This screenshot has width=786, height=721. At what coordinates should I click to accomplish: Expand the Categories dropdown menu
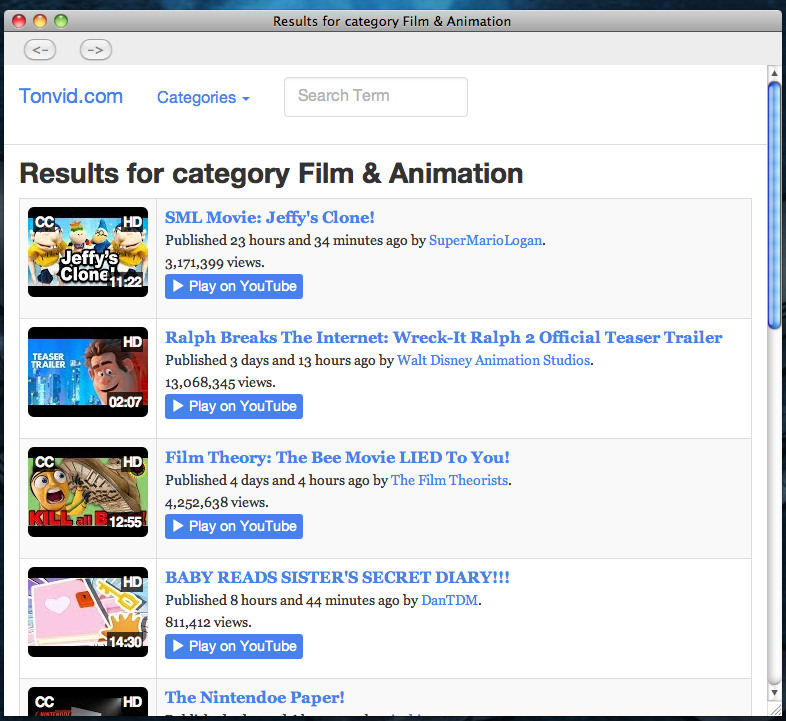pyautogui.click(x=203, y=97)
